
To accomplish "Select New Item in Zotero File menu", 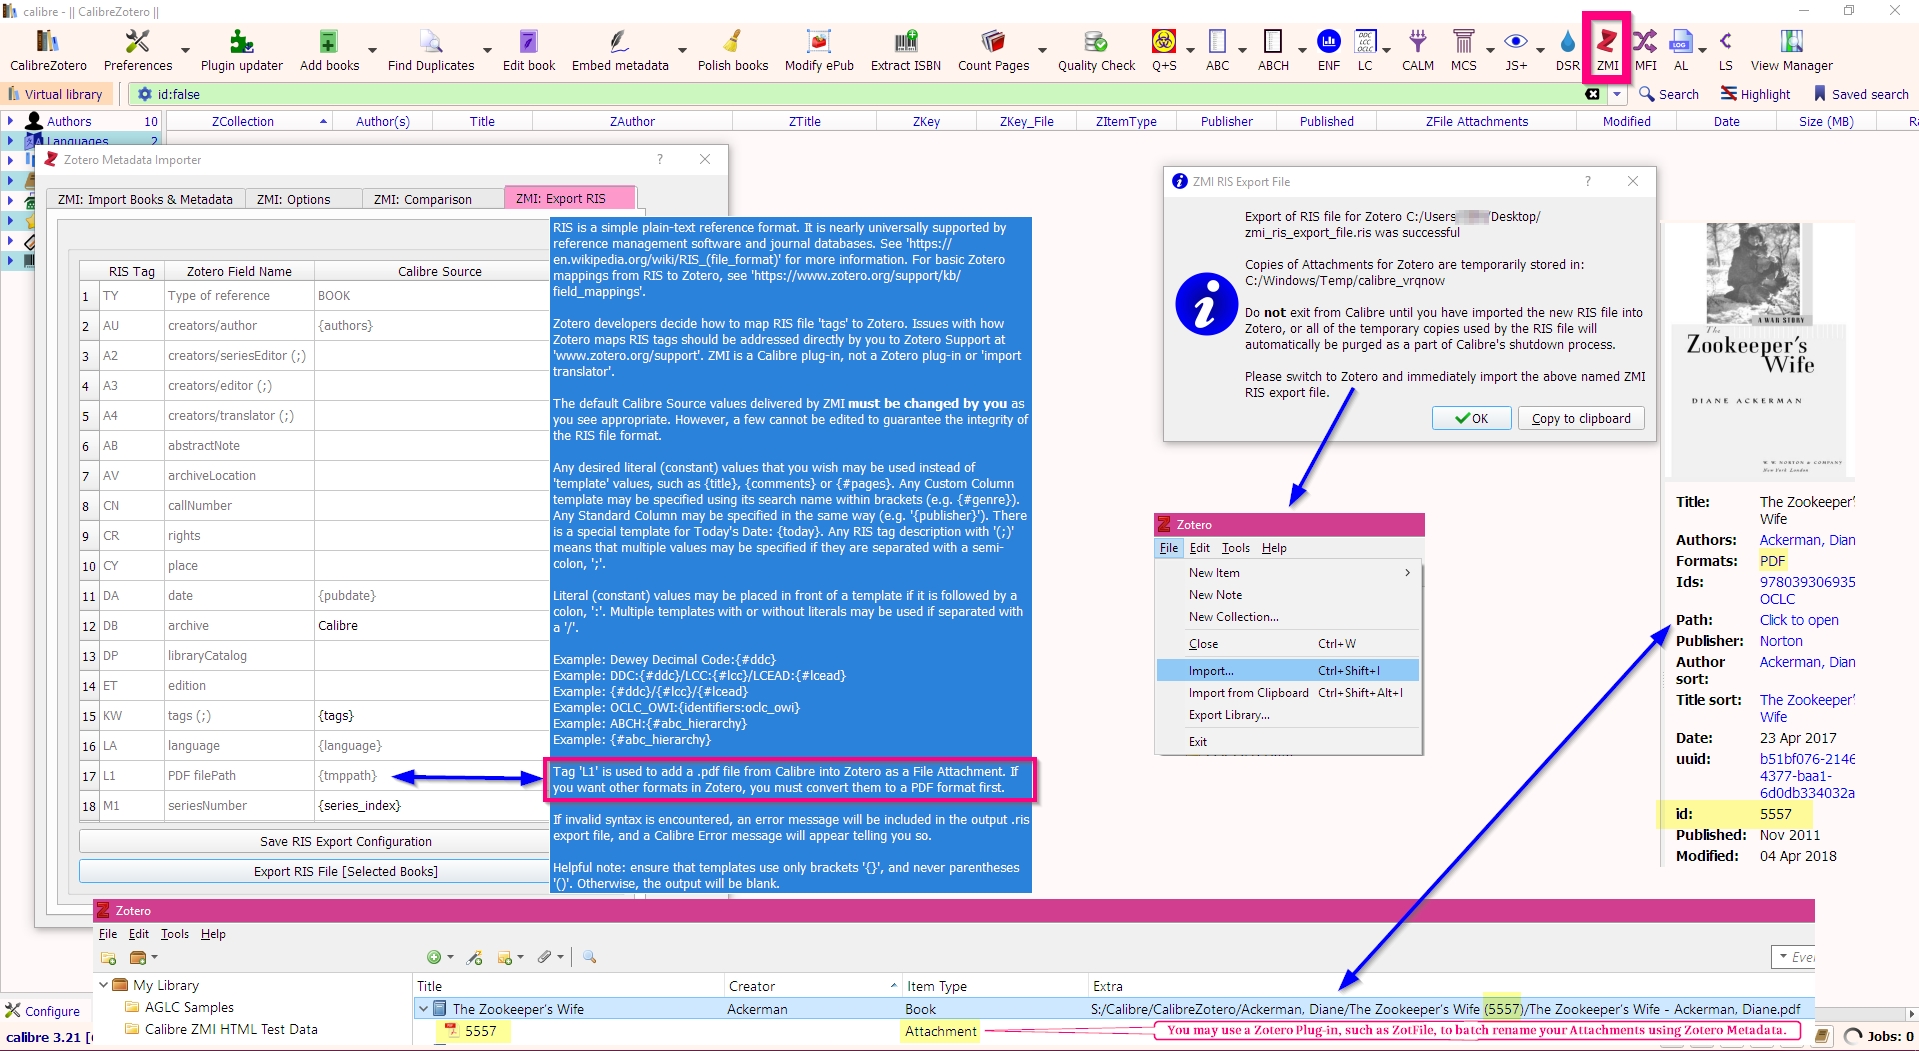I will tap(1287, 573).
